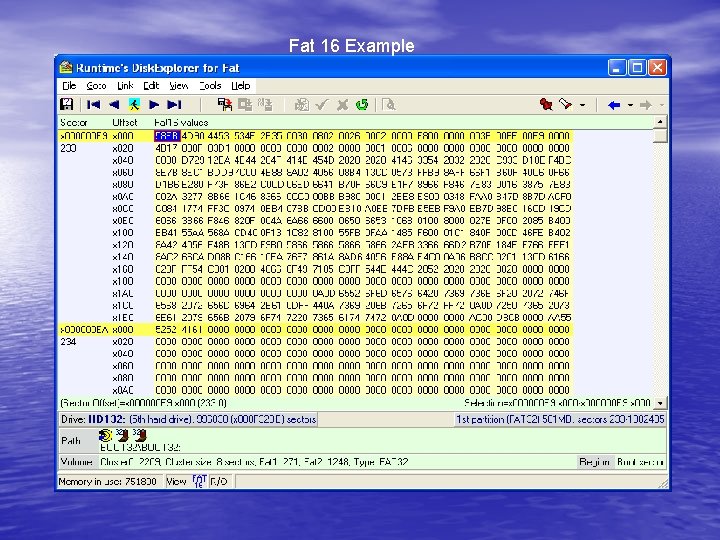Close the DiskExplorer window
The image size is (720, 540).
coord(658,68)
